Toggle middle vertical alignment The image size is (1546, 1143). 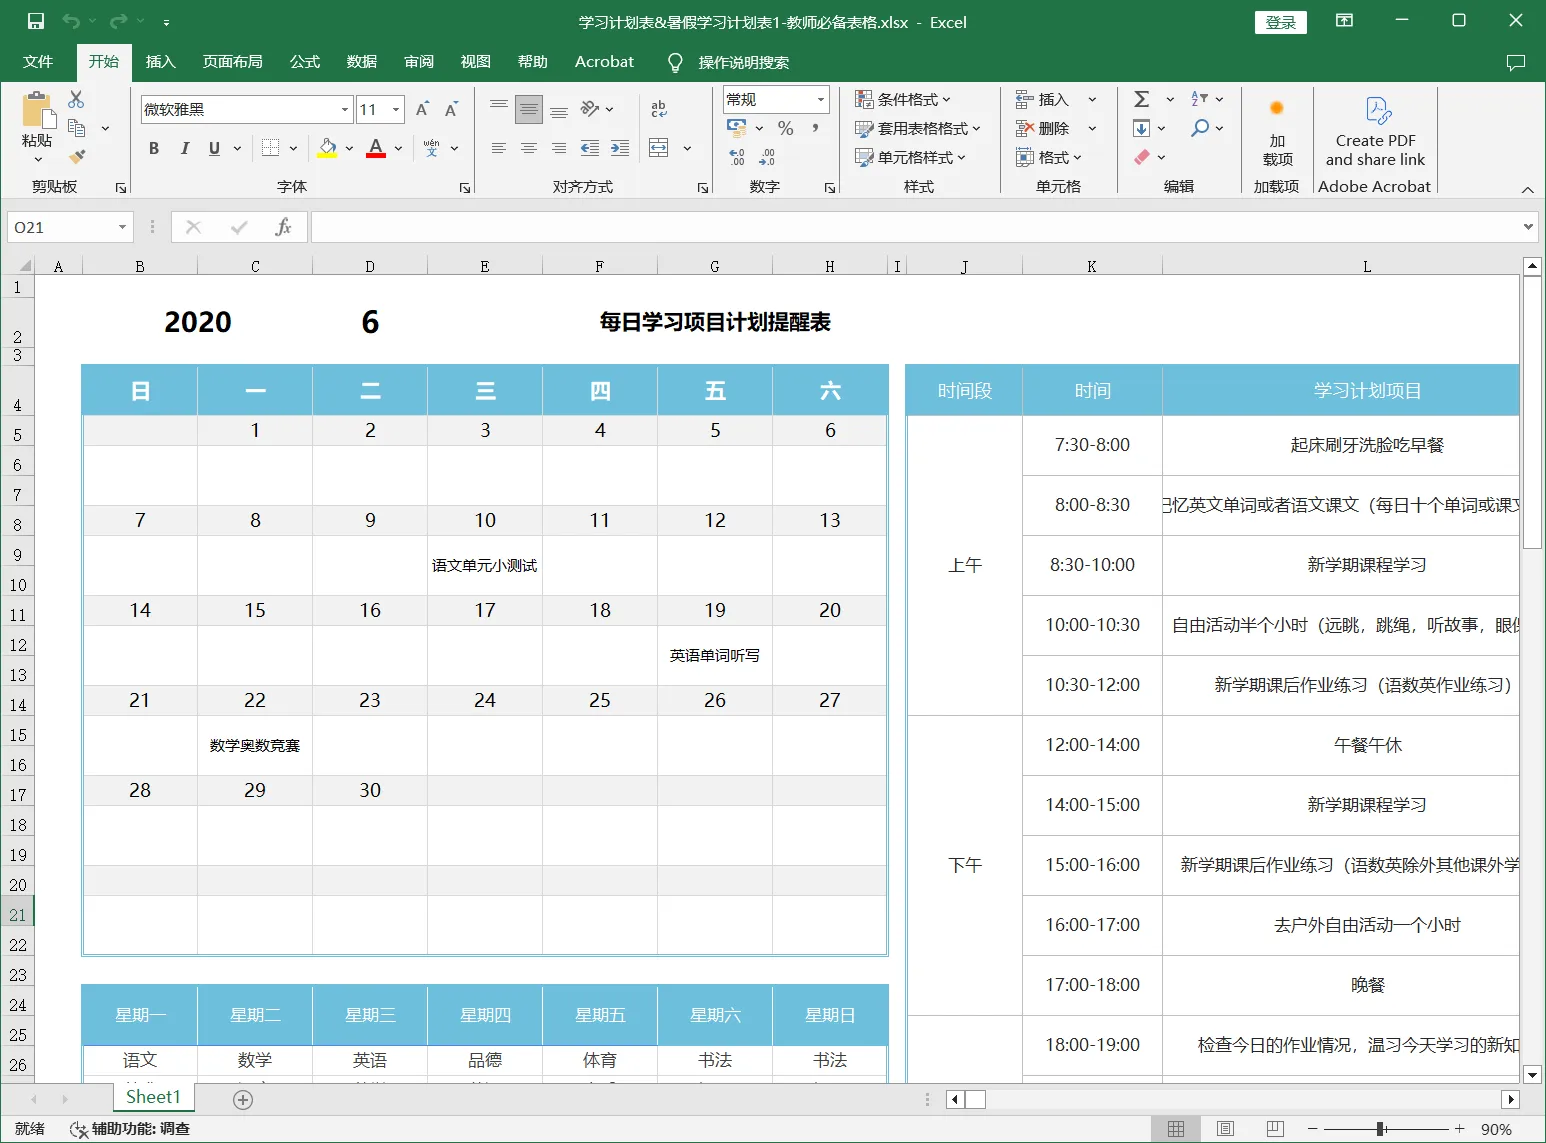pyautogui.click(x=529, y=109)
